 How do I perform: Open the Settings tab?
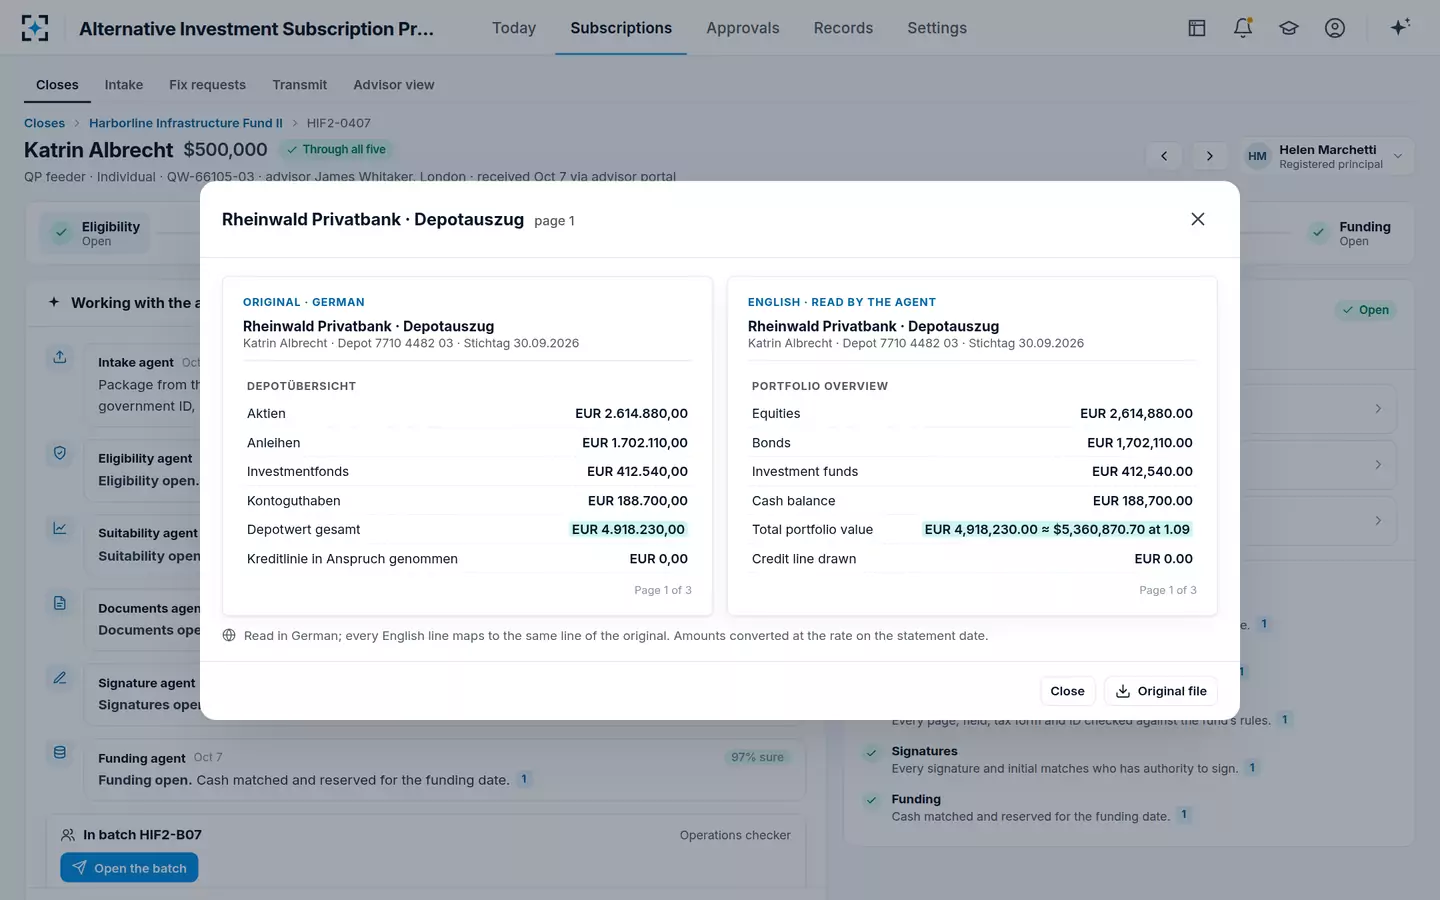tap(937, 28)
